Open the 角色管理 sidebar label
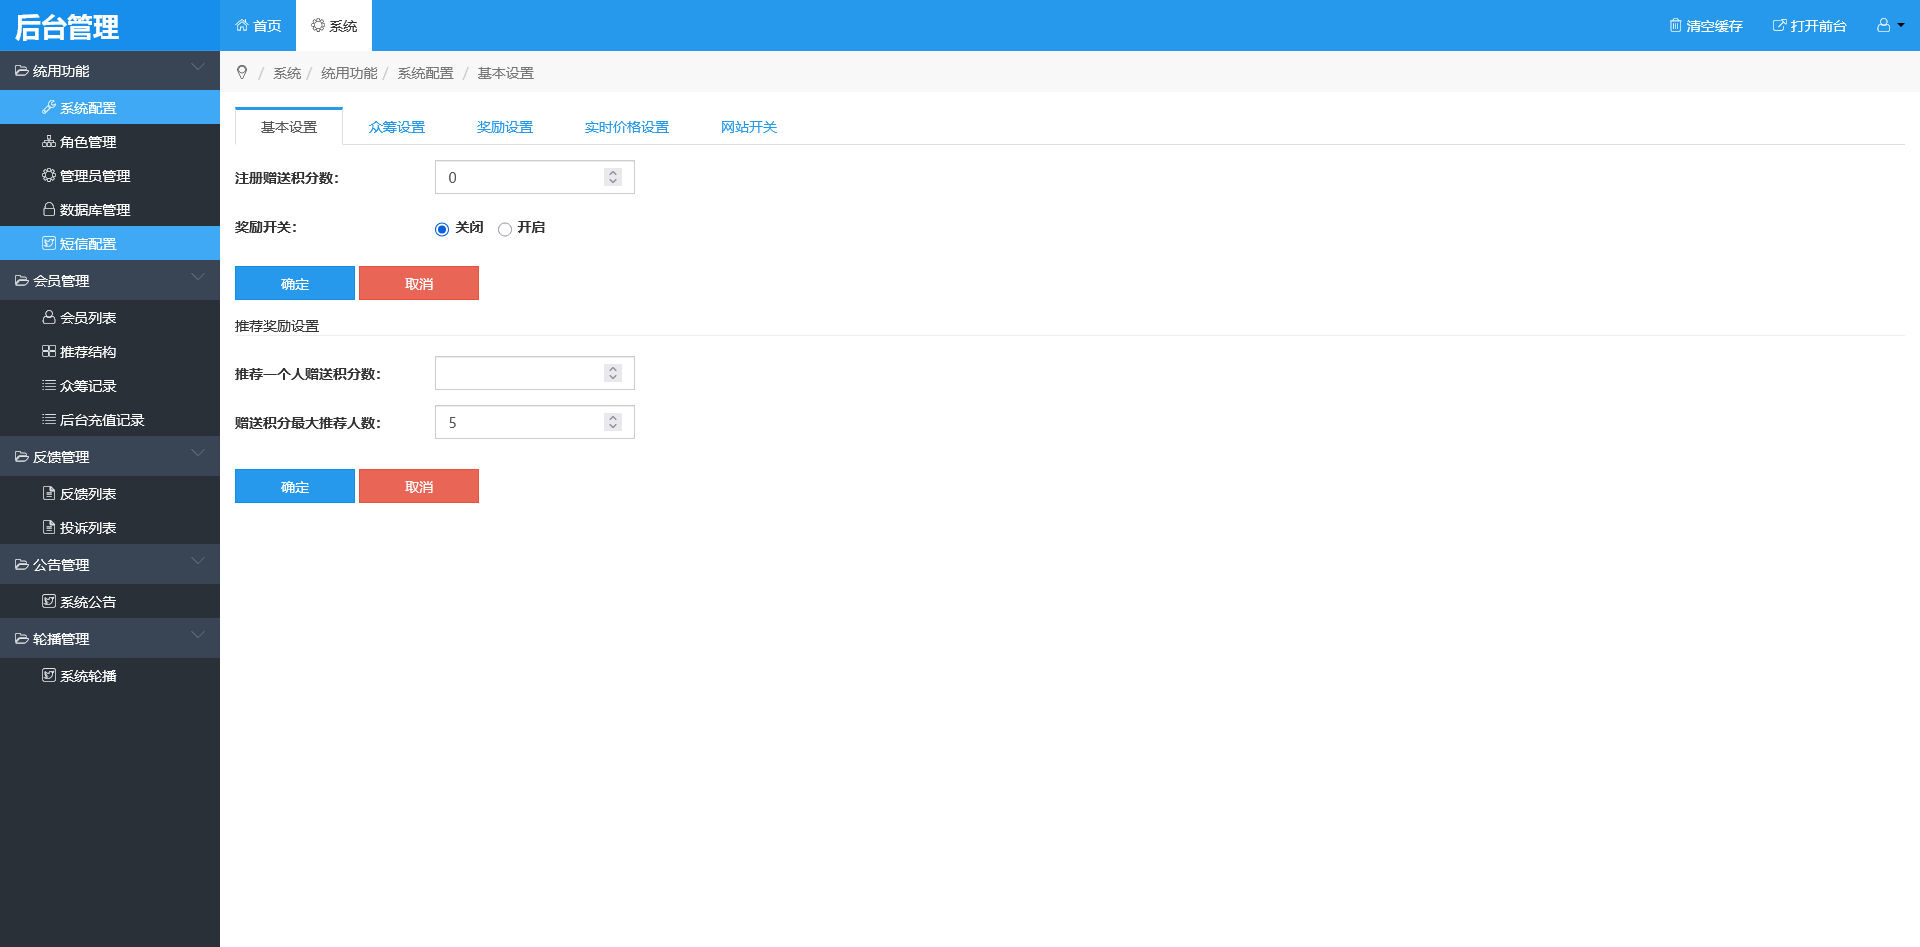The image size is (1920, 947). [88, 142]
